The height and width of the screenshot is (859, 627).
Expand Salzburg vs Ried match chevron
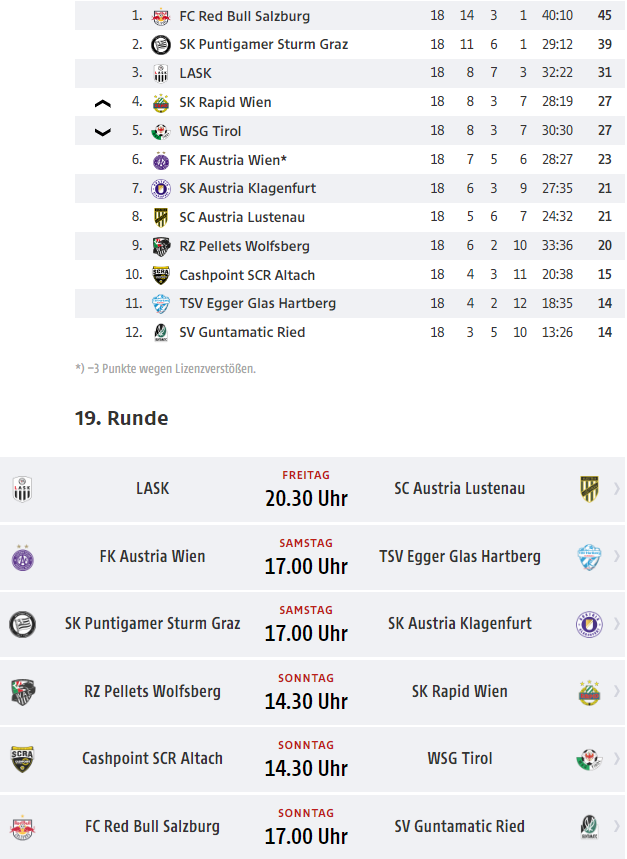click(x=617, y=826)
